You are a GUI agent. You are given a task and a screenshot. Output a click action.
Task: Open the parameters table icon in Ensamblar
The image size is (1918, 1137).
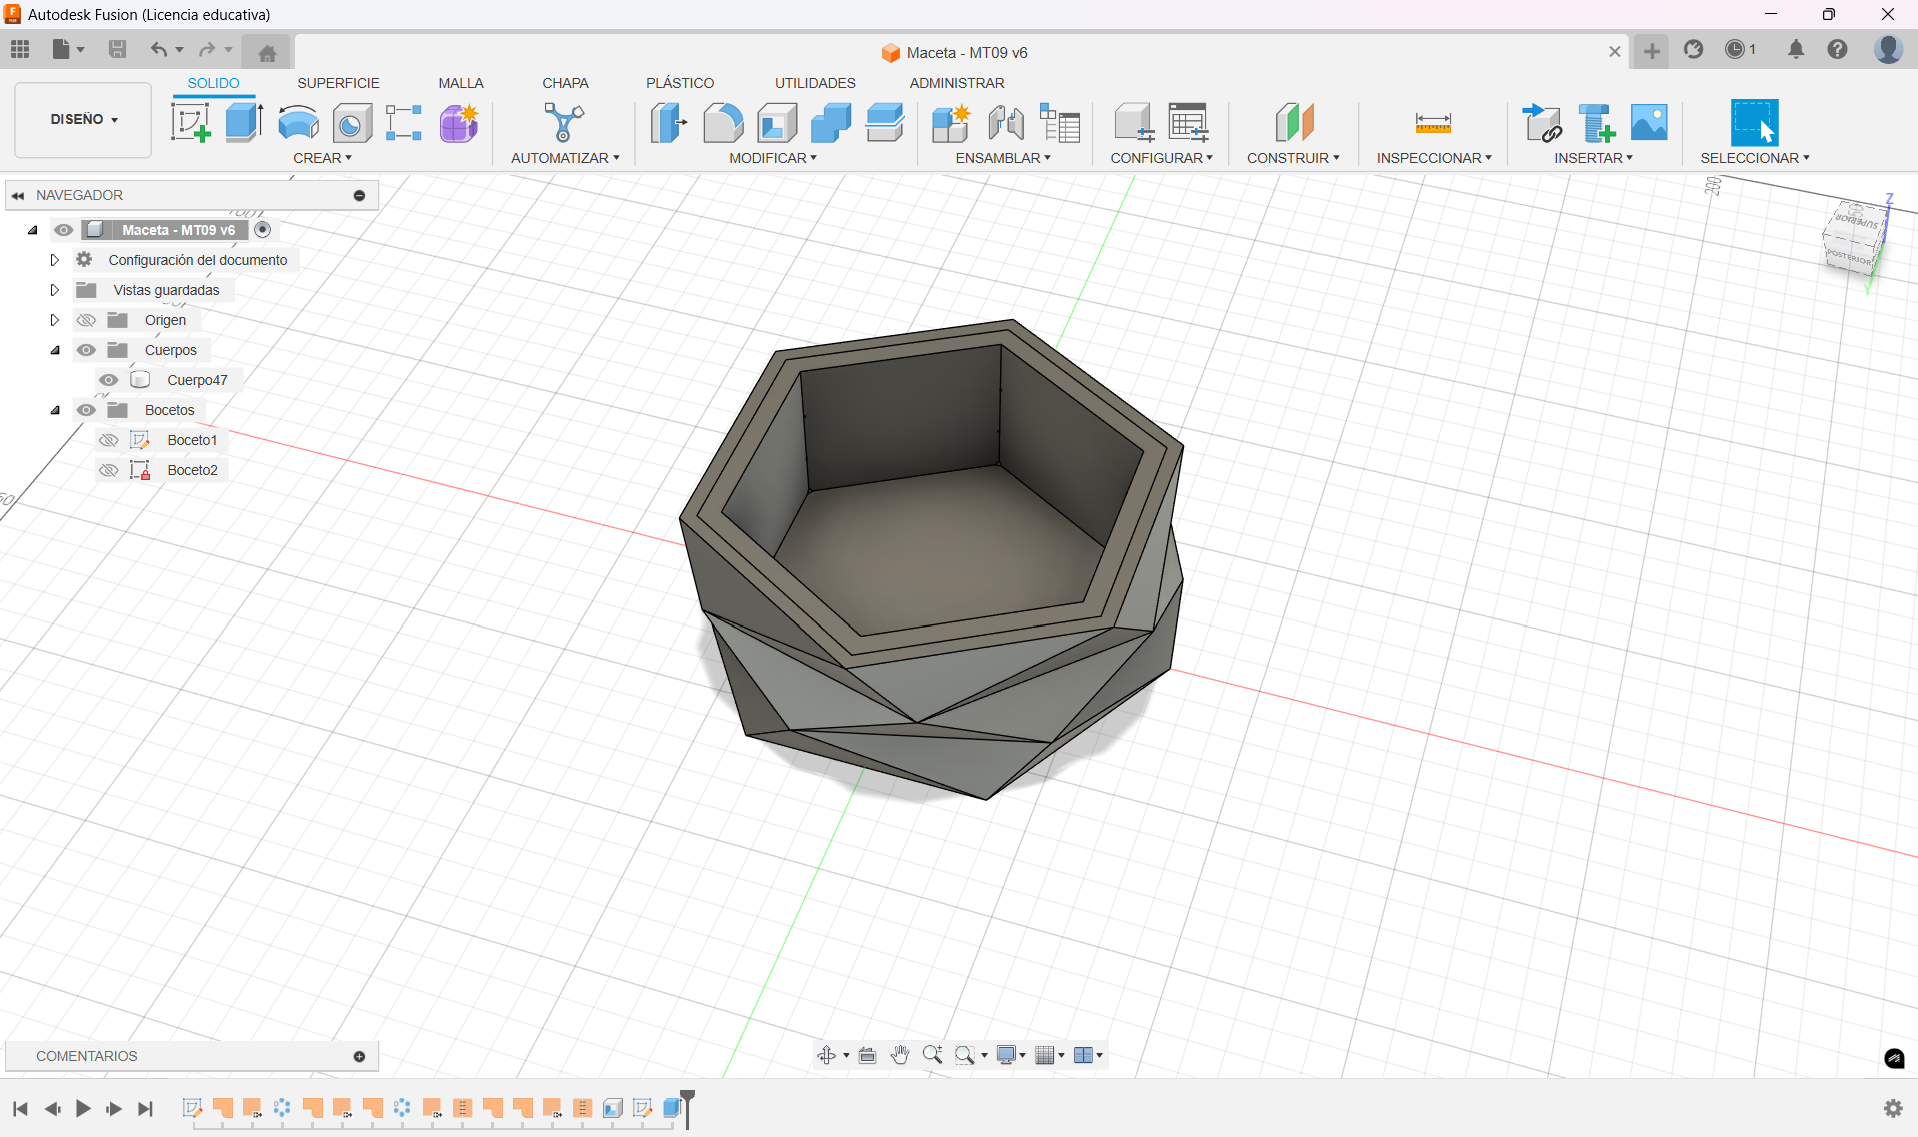[x=1060, y=123]
